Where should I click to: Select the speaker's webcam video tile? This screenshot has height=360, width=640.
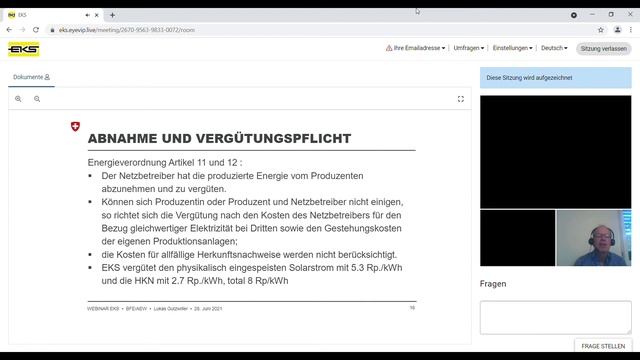pyautogui.click(x=594, y=238)
